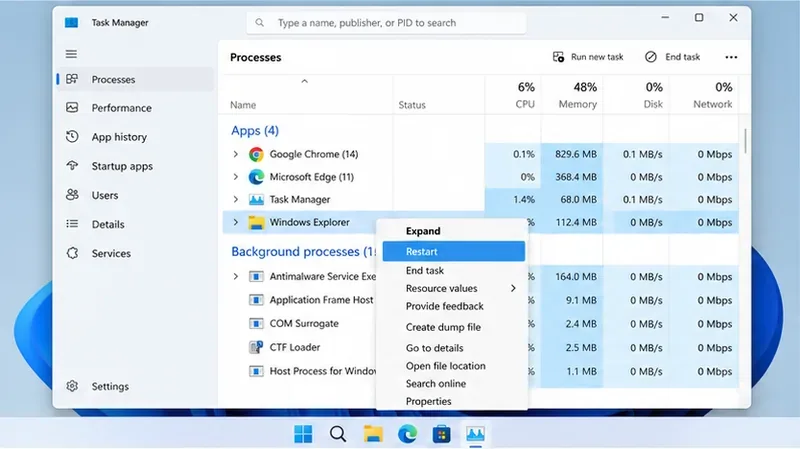Choose Search online menu entry
This screenshot has width=800, height=449.
click(x=436, y=384)
